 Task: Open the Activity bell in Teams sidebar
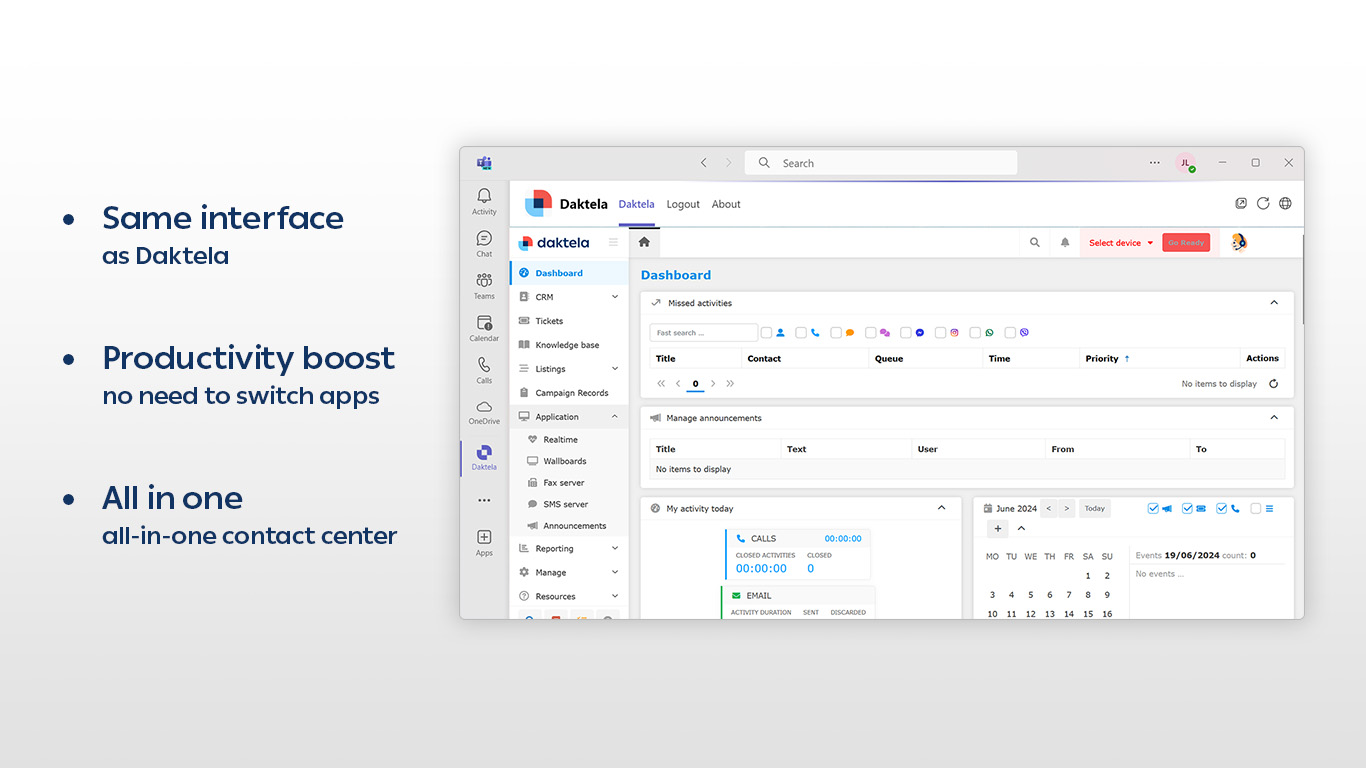point(484,200)
